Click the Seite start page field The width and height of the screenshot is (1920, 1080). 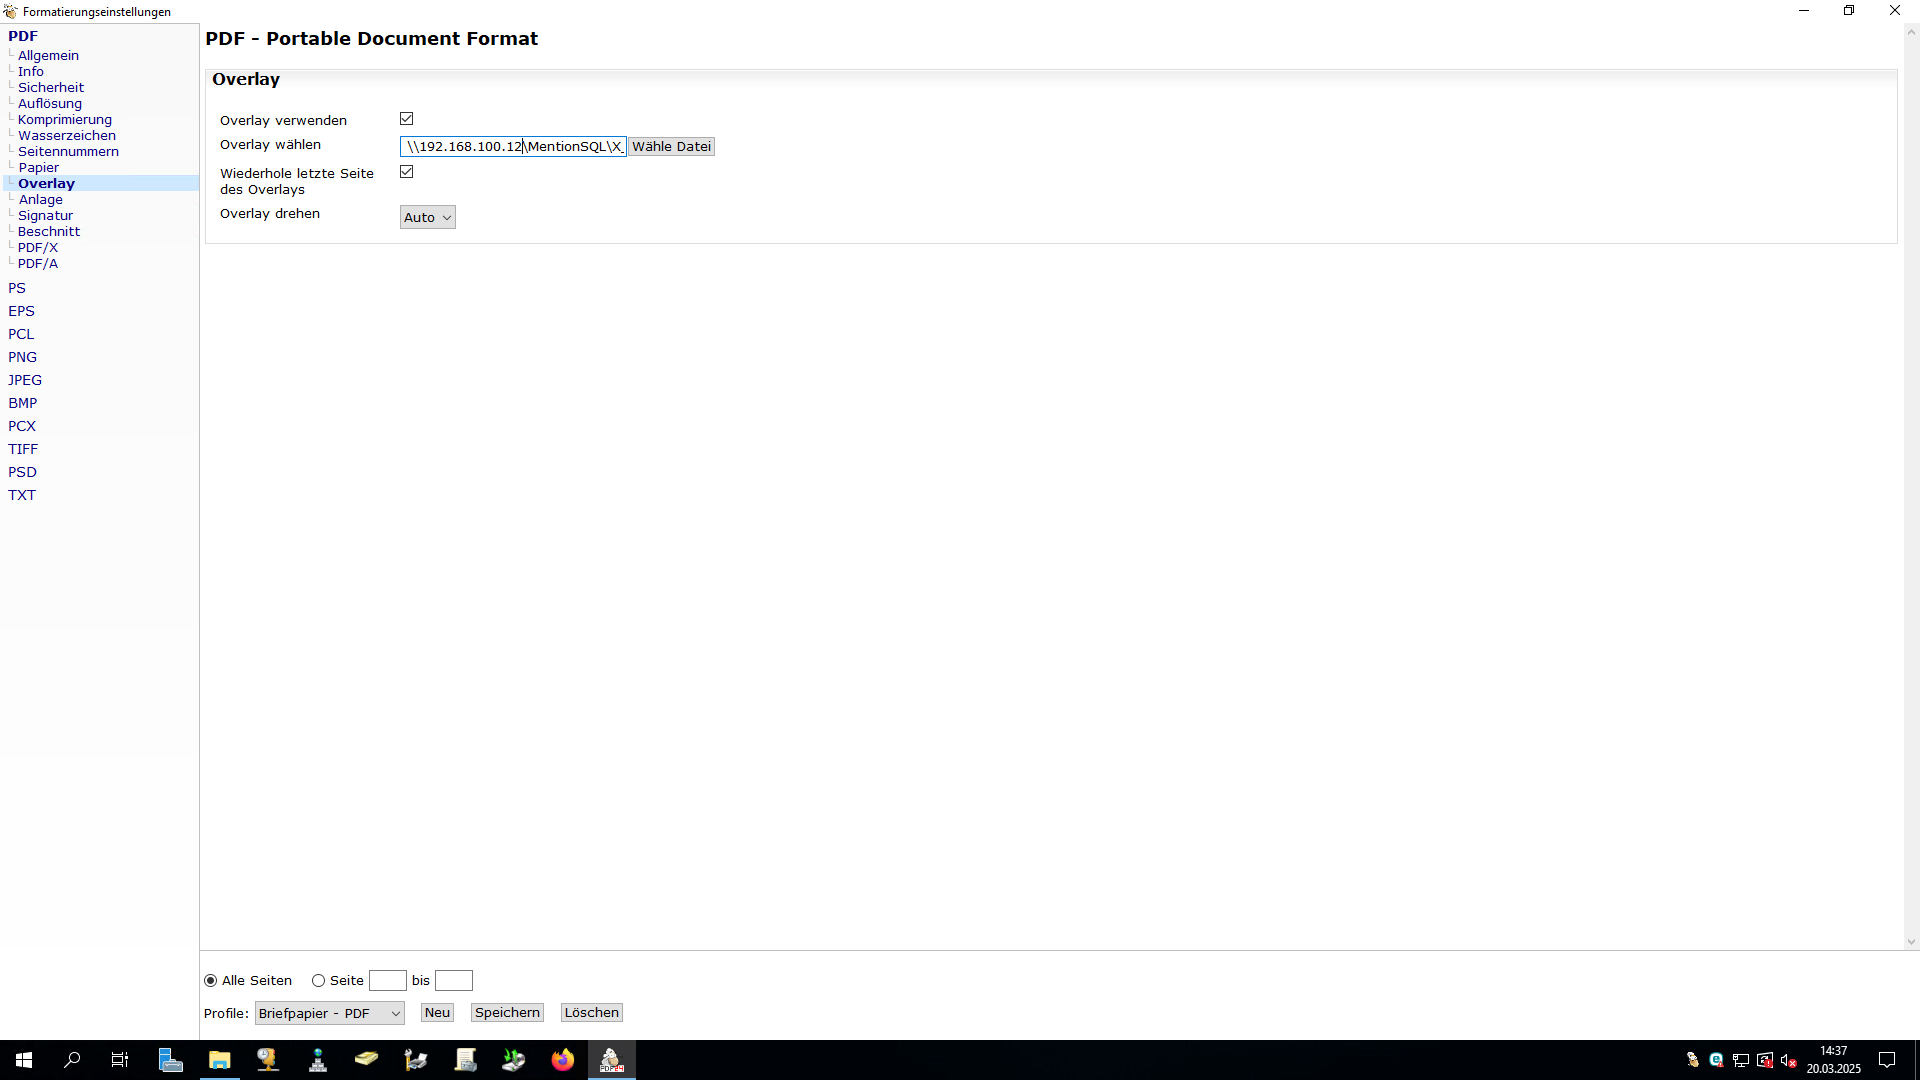[388, 981]
